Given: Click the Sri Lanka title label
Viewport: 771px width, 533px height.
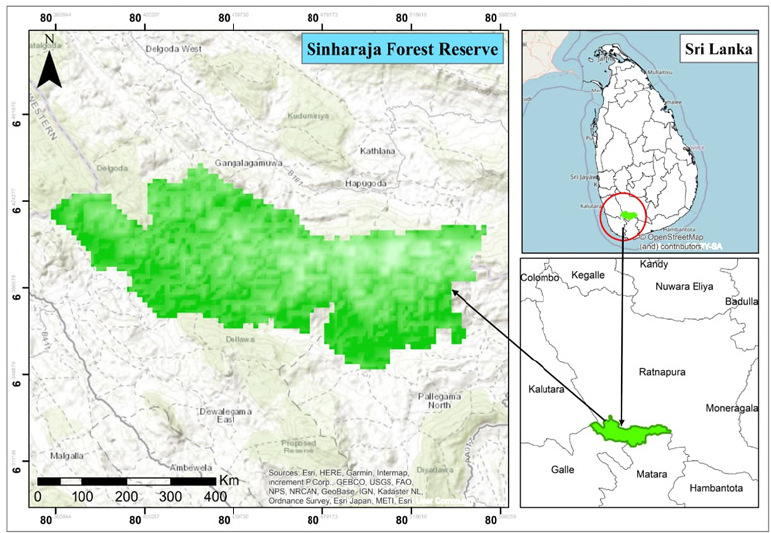Looking at the screenshot, I should 718,50.
